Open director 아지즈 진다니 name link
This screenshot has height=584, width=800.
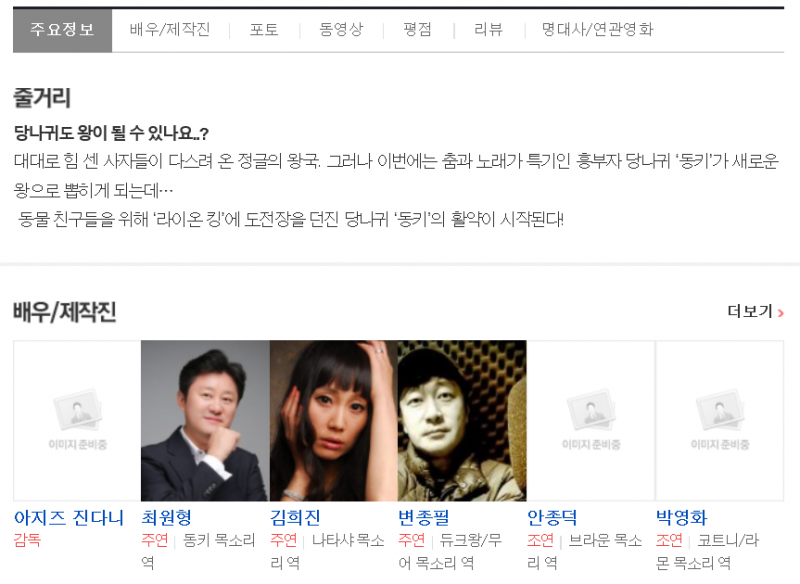point(69,518)
